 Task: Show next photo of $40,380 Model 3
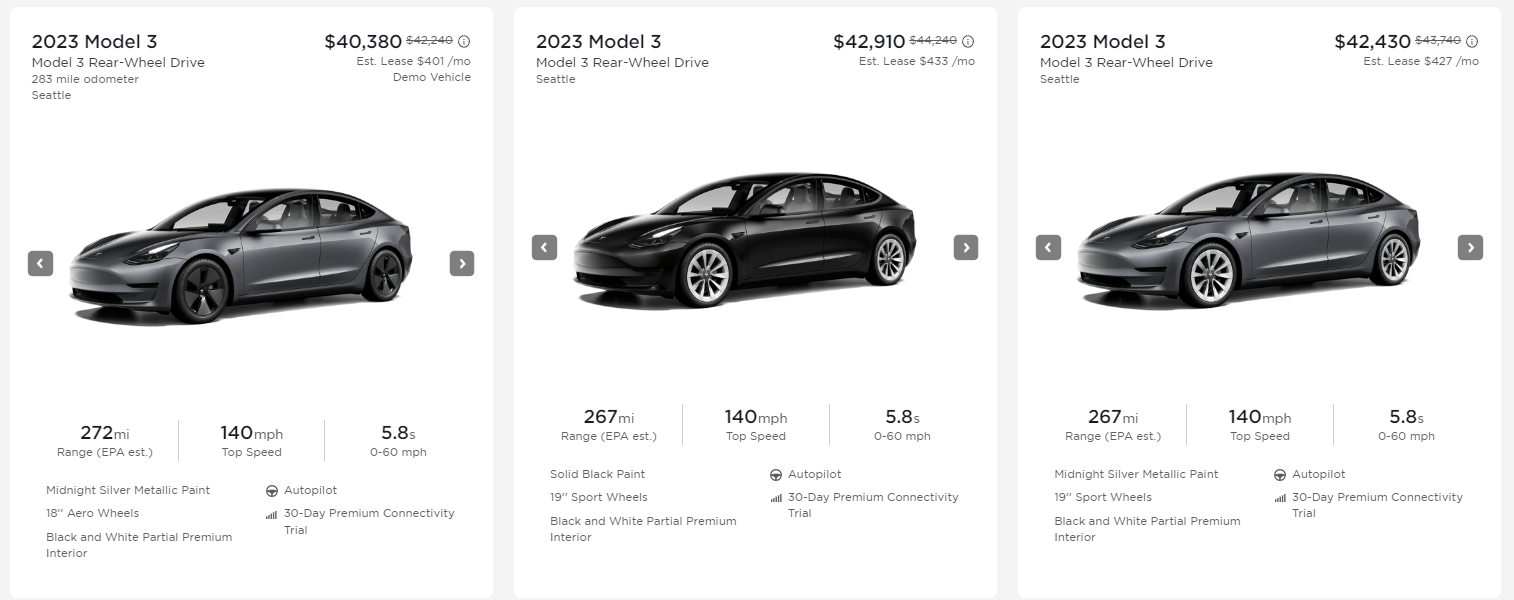pyautogui.click(x=461, y=263)
